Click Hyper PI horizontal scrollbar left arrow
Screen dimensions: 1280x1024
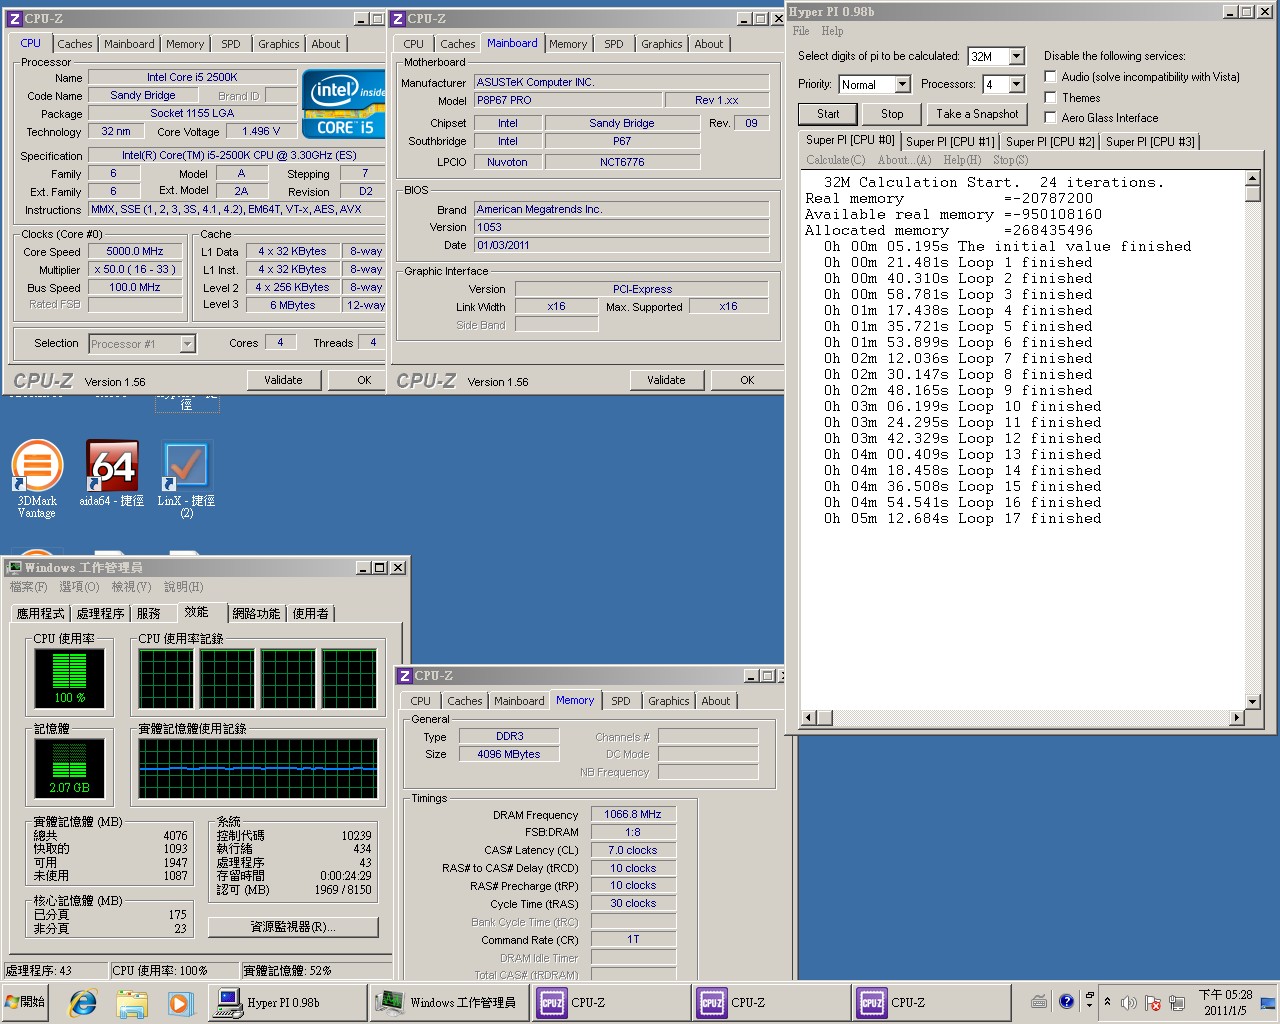[809, 717]
